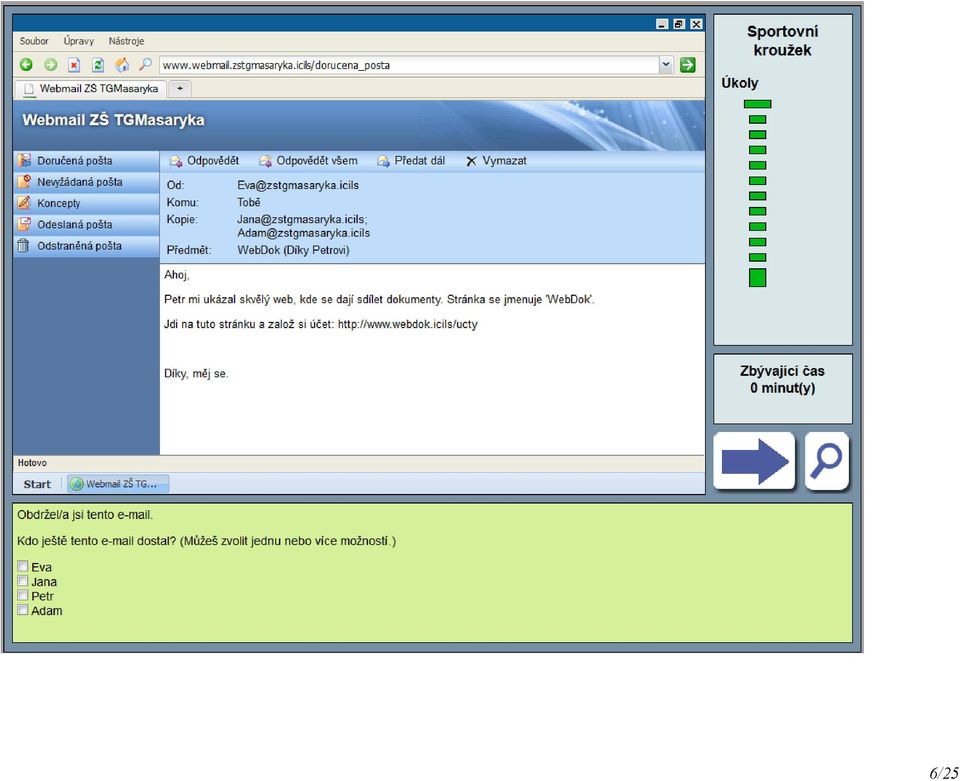The height and width of the screenshot is (781, 960).
Task: Minimize the browser window
Action: point(662,24)
